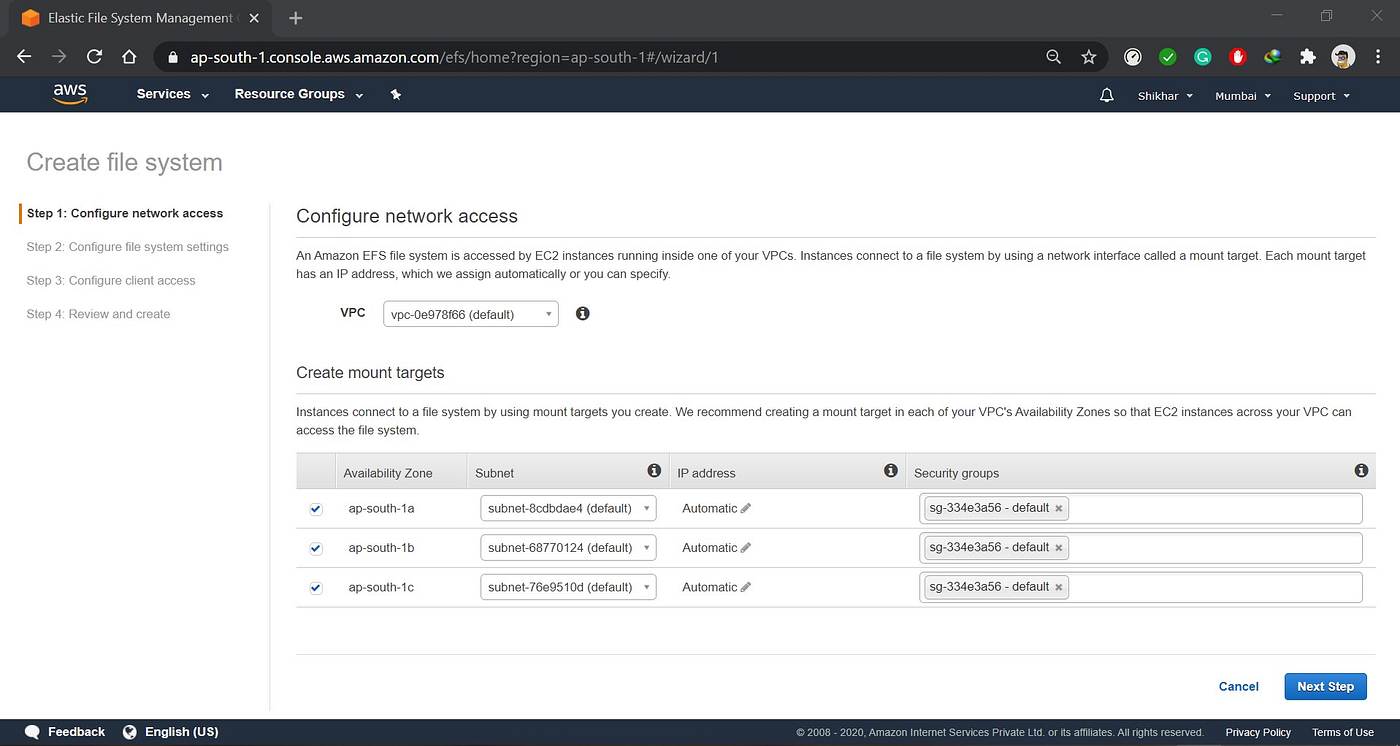Click the pinned shortcuts star icon in navbar
The height and width of the screenshot is (746, 1400).
pyautogui.click(x=395, y=93)
